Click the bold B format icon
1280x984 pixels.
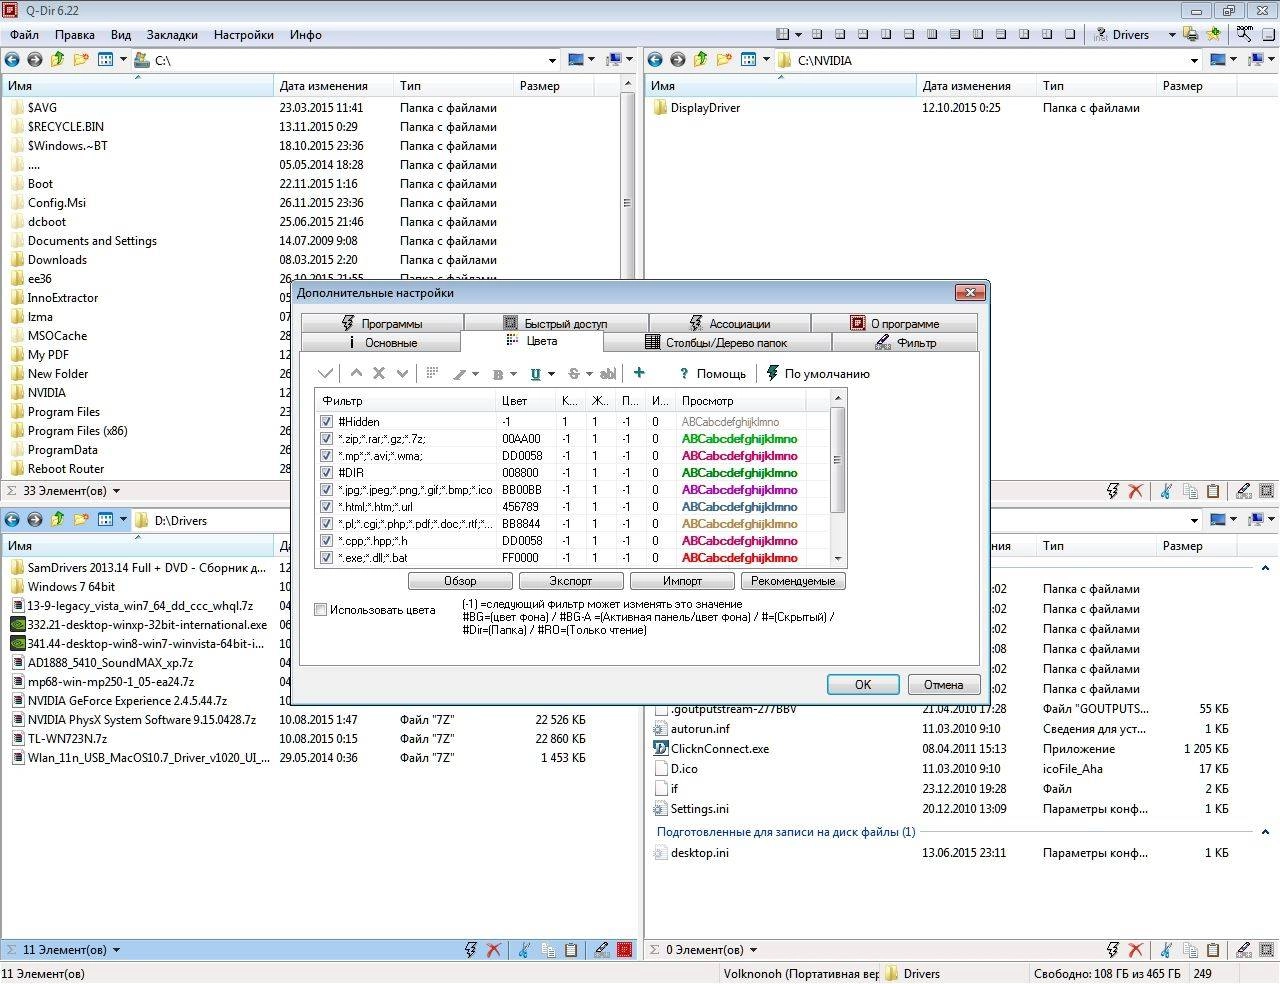498,374
